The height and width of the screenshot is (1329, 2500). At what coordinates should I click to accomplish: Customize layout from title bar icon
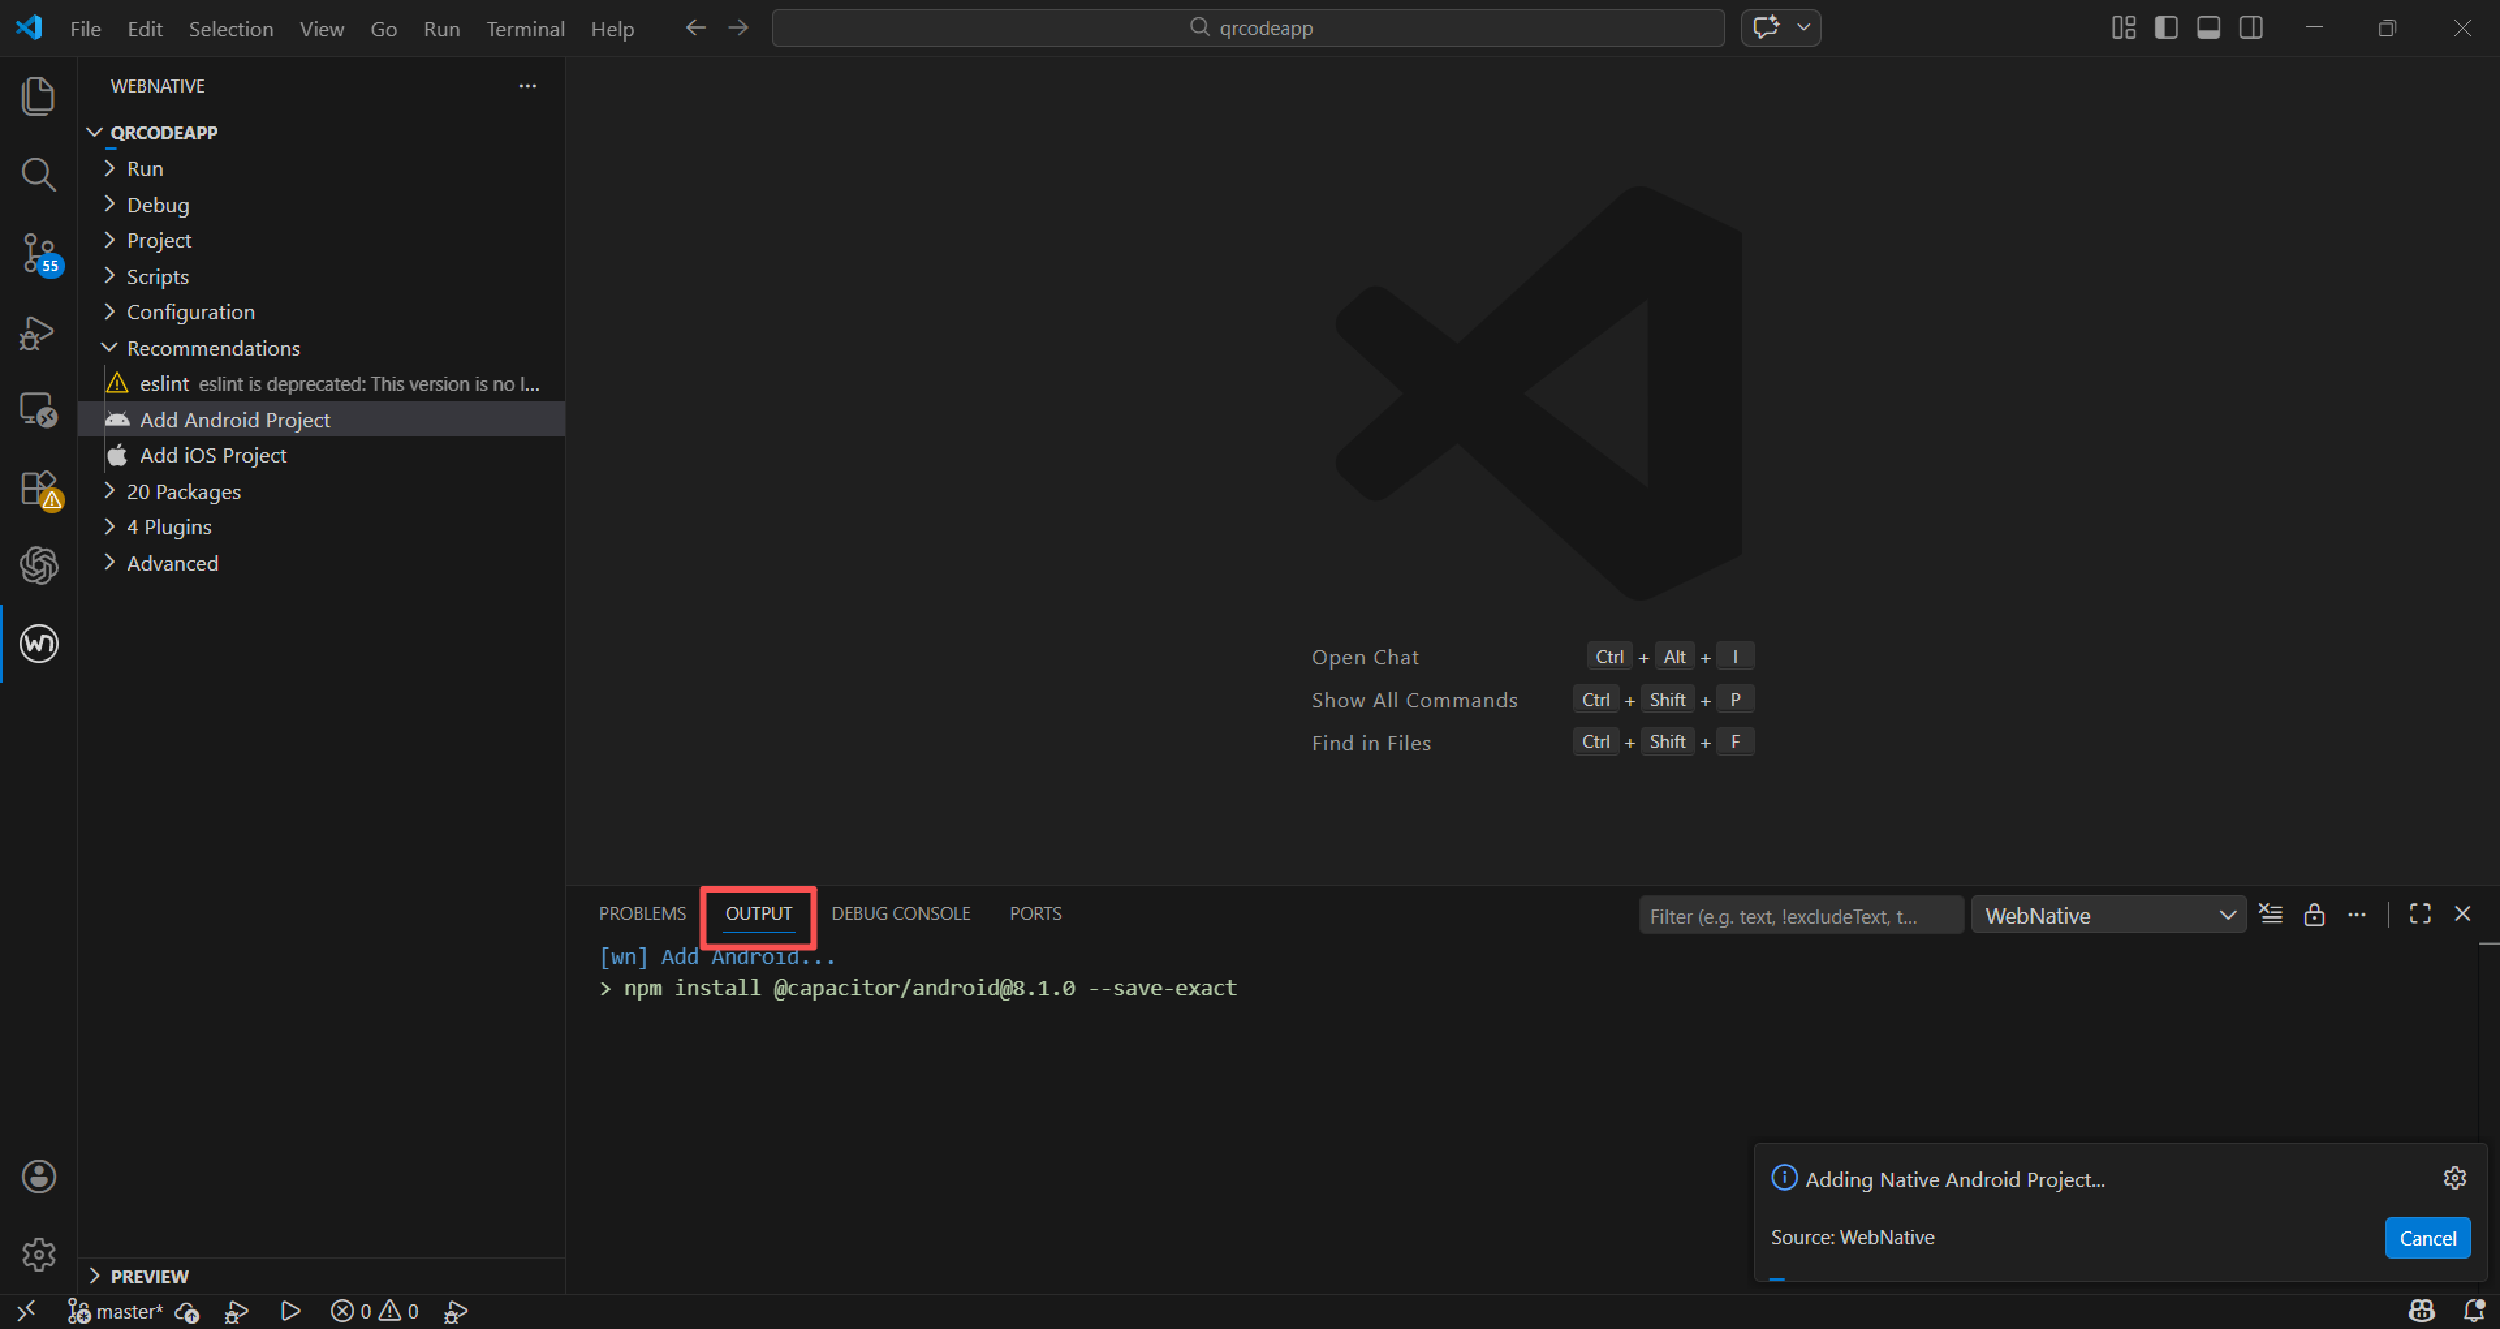point(2123,28)
